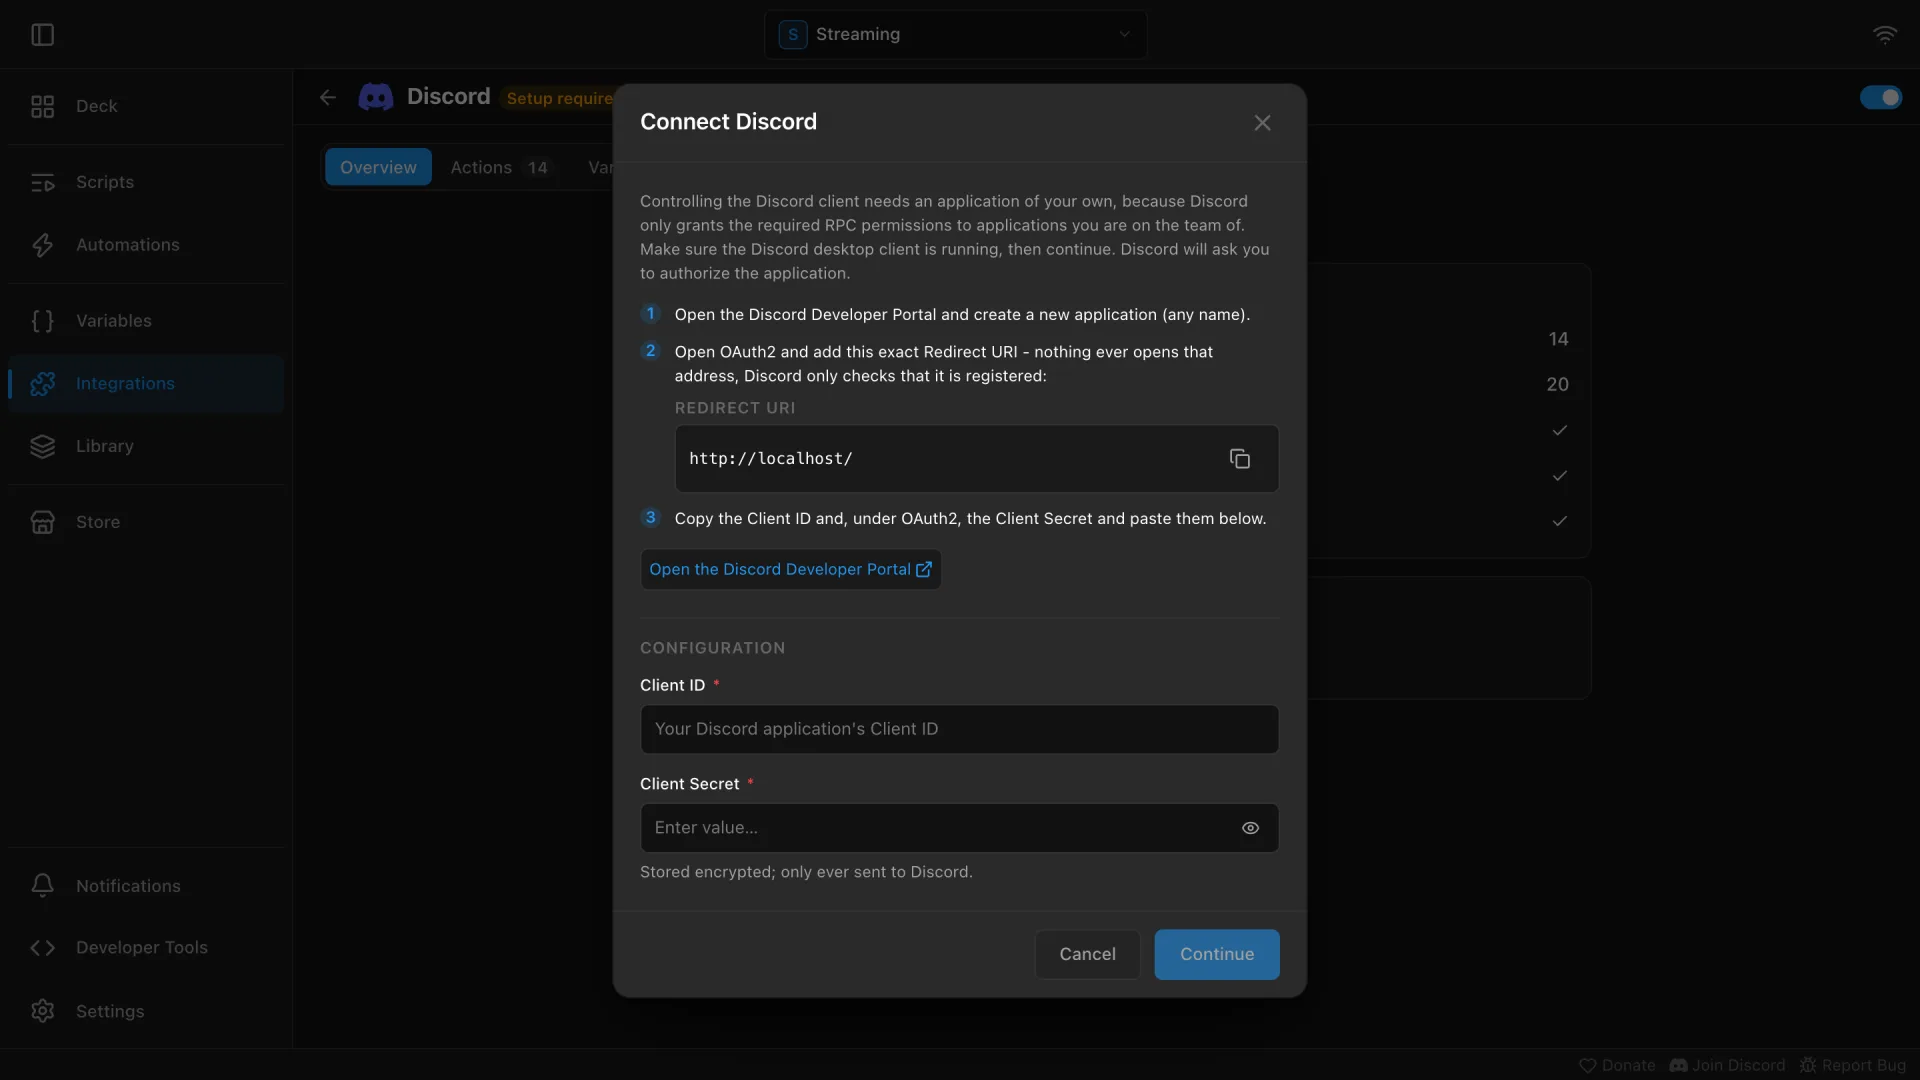The height and width of the screenshot is (1080, 1920).
Task: Open Variables braces icon
Action: click(x=42, y=321)
